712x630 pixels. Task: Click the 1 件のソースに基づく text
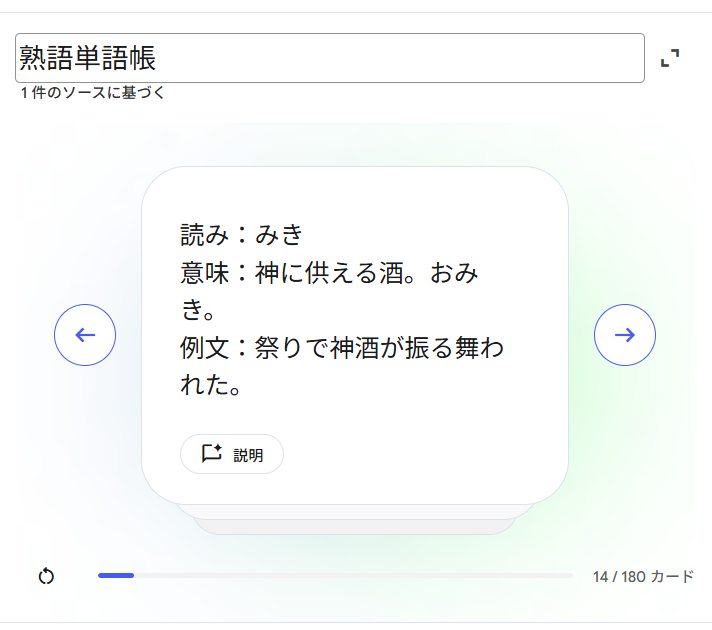pos(93,93)
